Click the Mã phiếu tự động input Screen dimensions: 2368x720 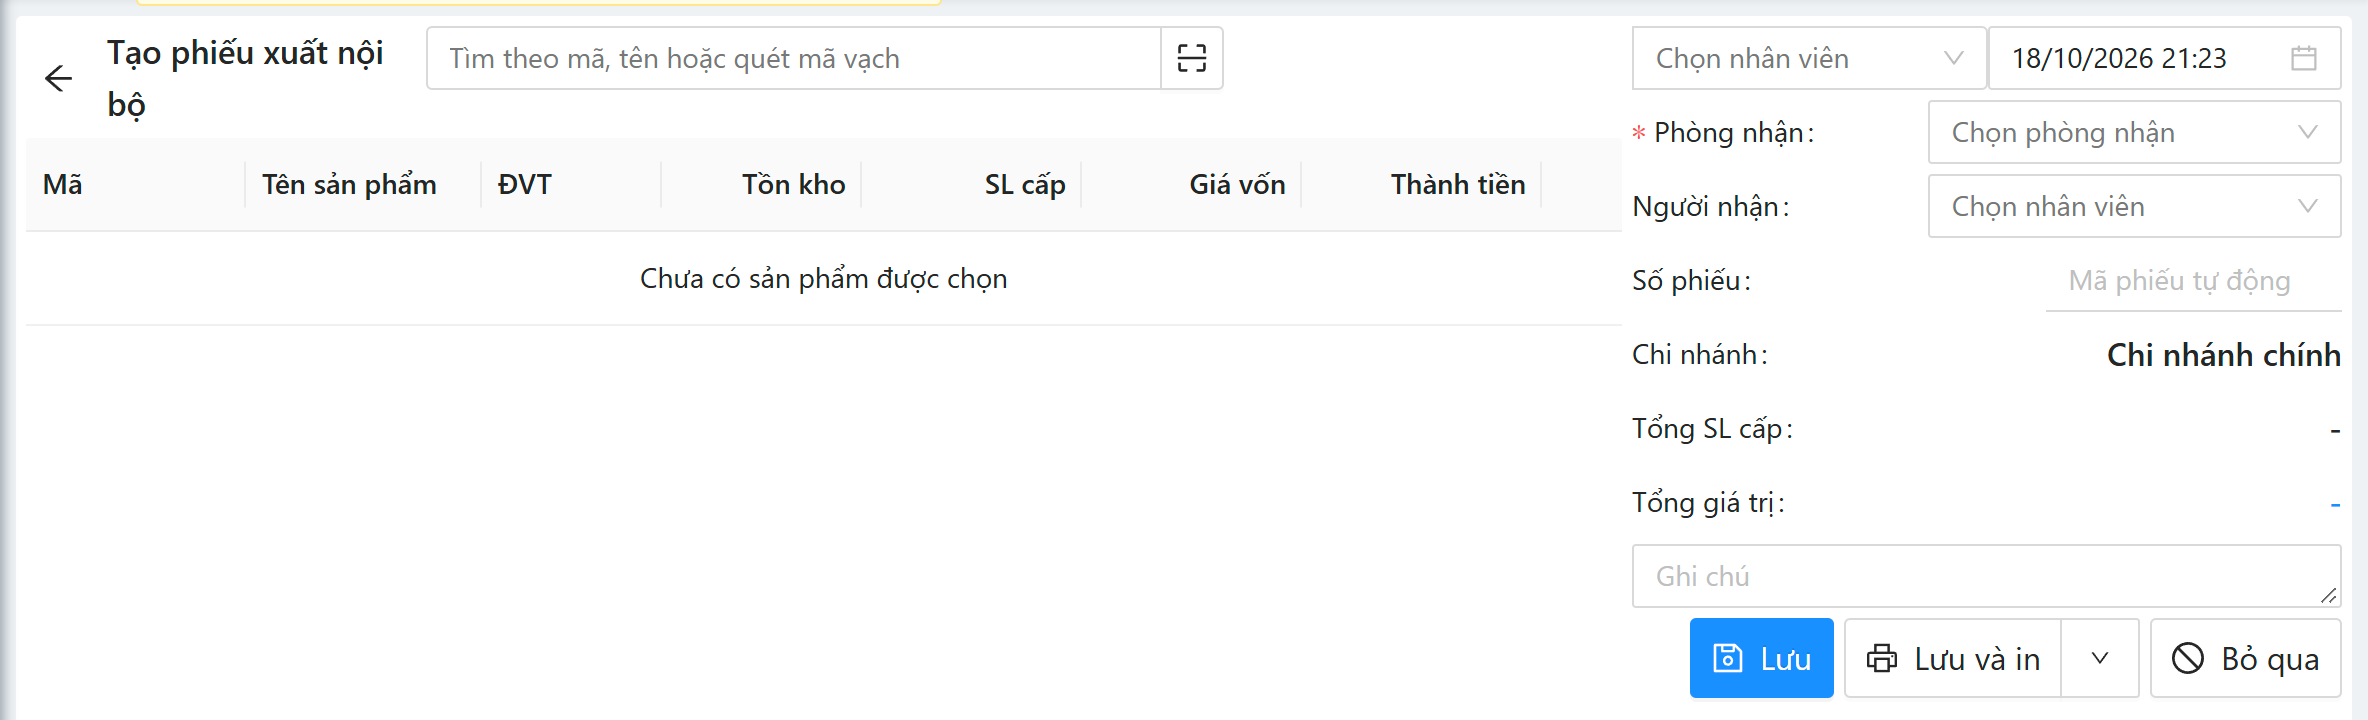pyautogui.click(x=2193, y=281)
